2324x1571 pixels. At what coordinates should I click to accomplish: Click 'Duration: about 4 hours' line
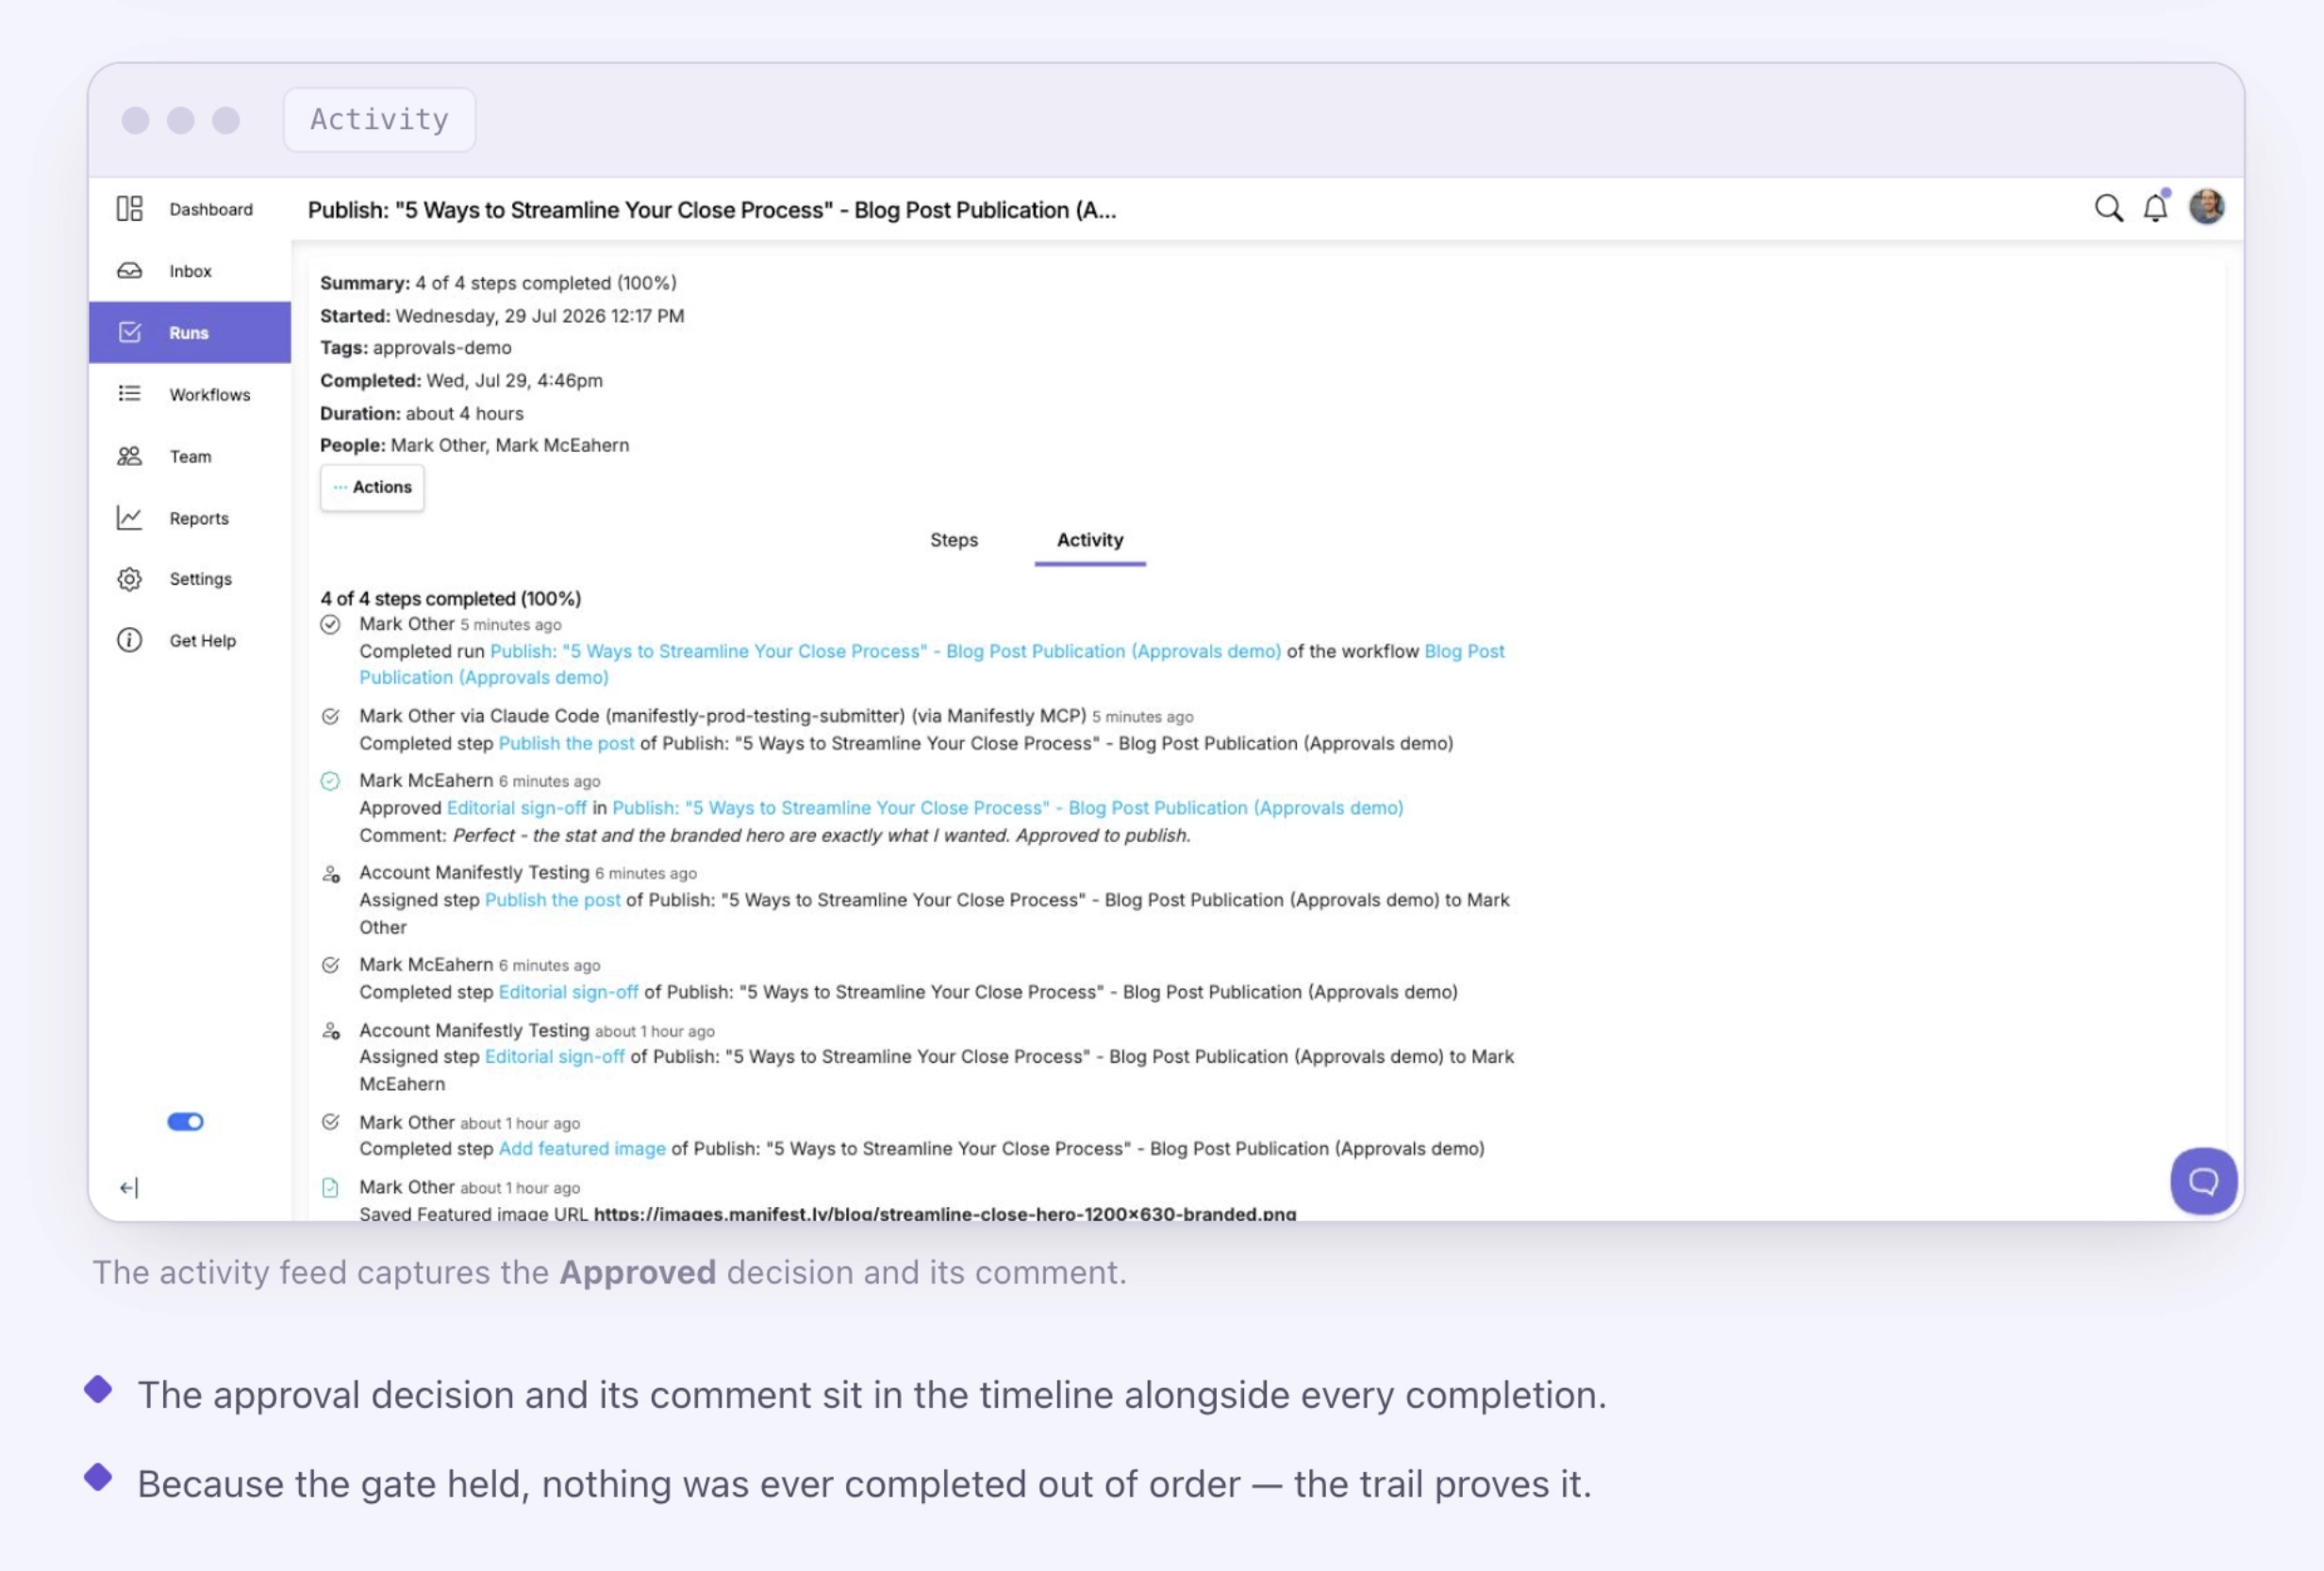(421, 413)
